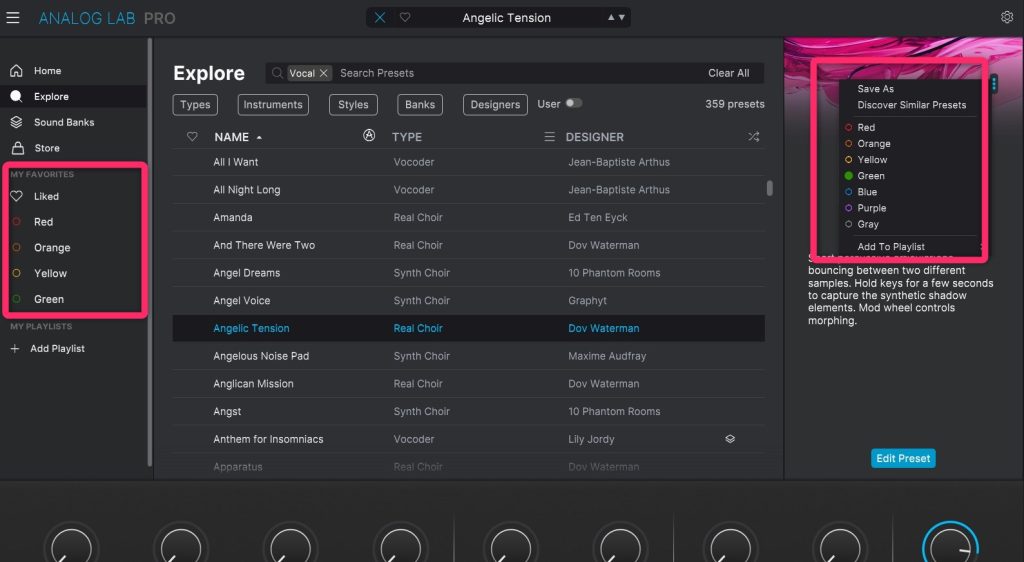Expand the Types filter dropdown
Viewport: 1024px width, 562px height.
pos(195,105)
